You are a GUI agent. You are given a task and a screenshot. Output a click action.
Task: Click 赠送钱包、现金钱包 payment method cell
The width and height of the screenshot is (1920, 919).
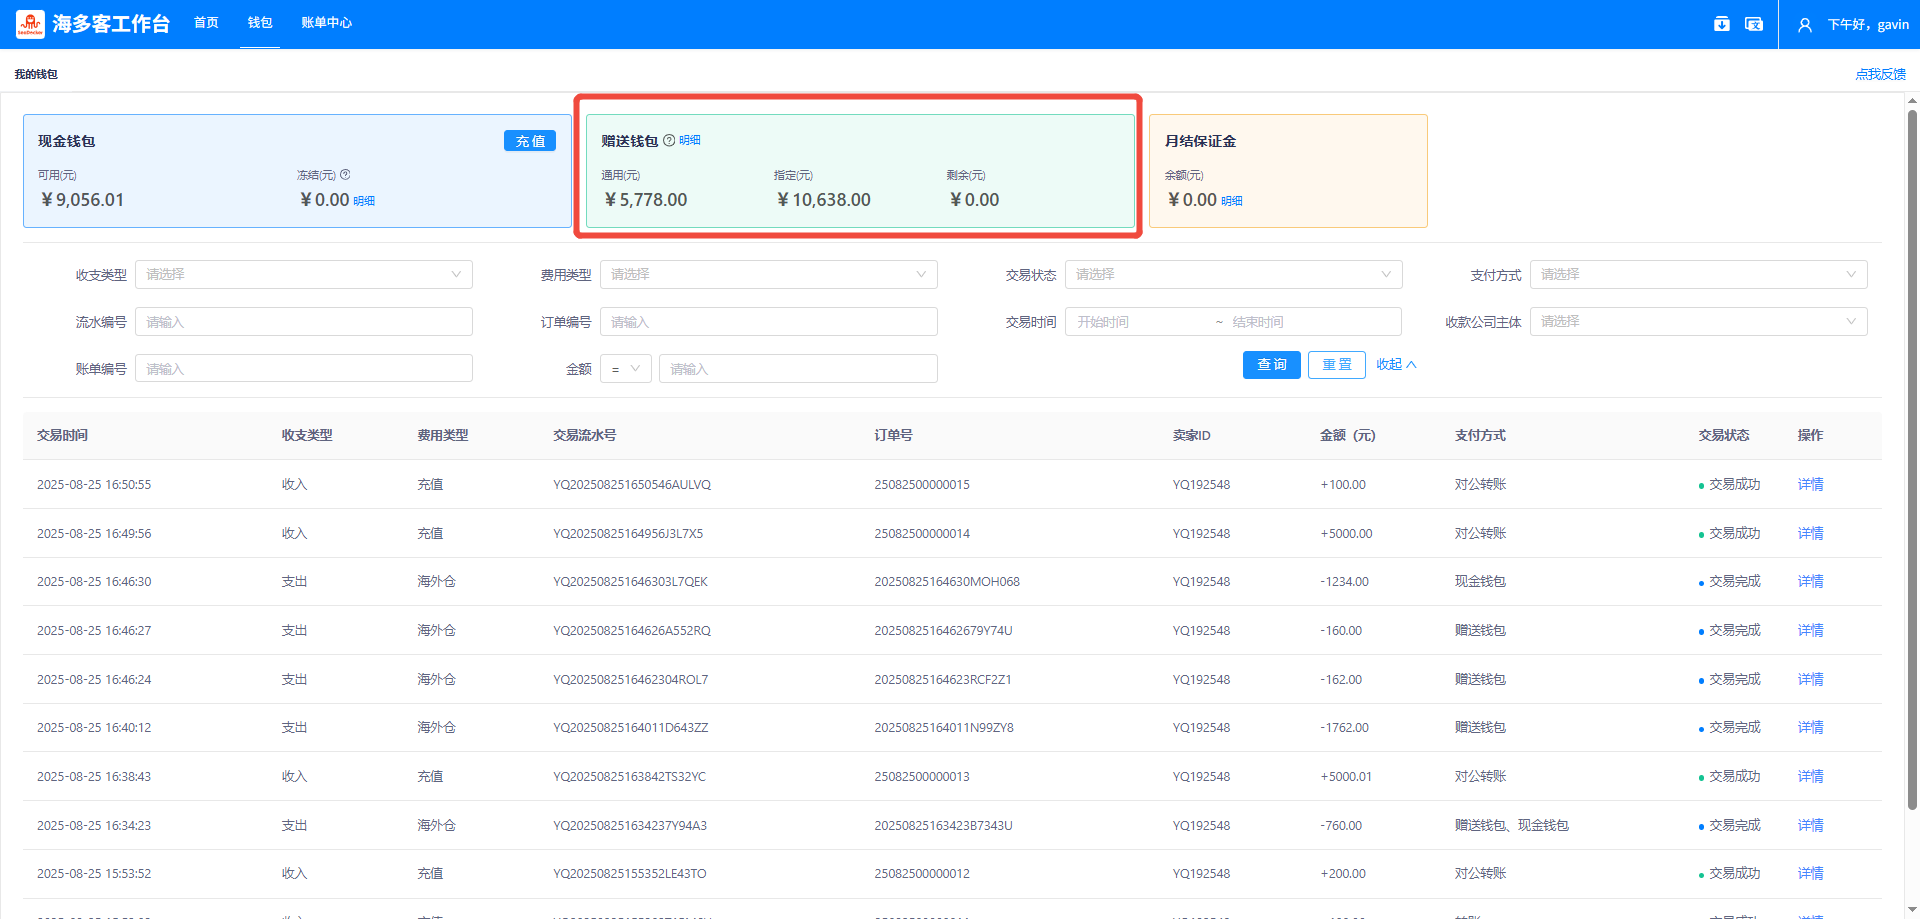(x=1511, y=826)
